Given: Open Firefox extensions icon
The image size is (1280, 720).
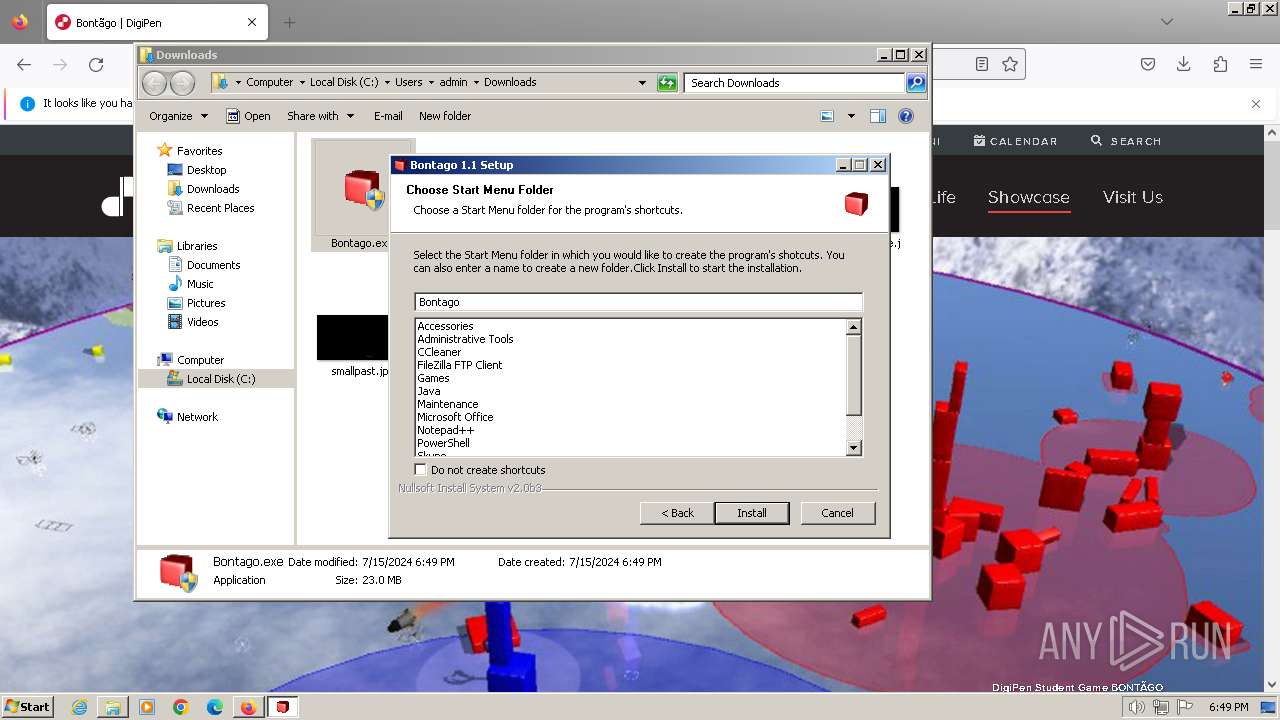Looking at the screenshot, I should [1220, 64].
